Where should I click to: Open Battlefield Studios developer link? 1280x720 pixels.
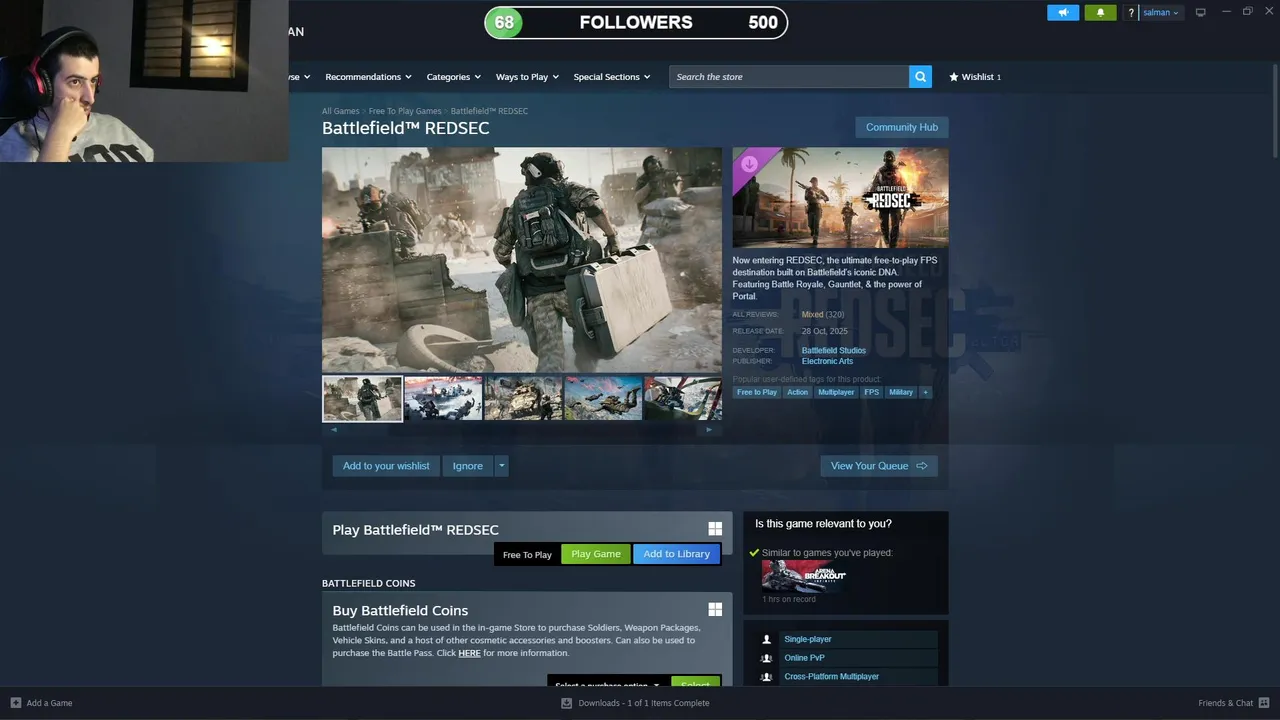coord(834,351)
